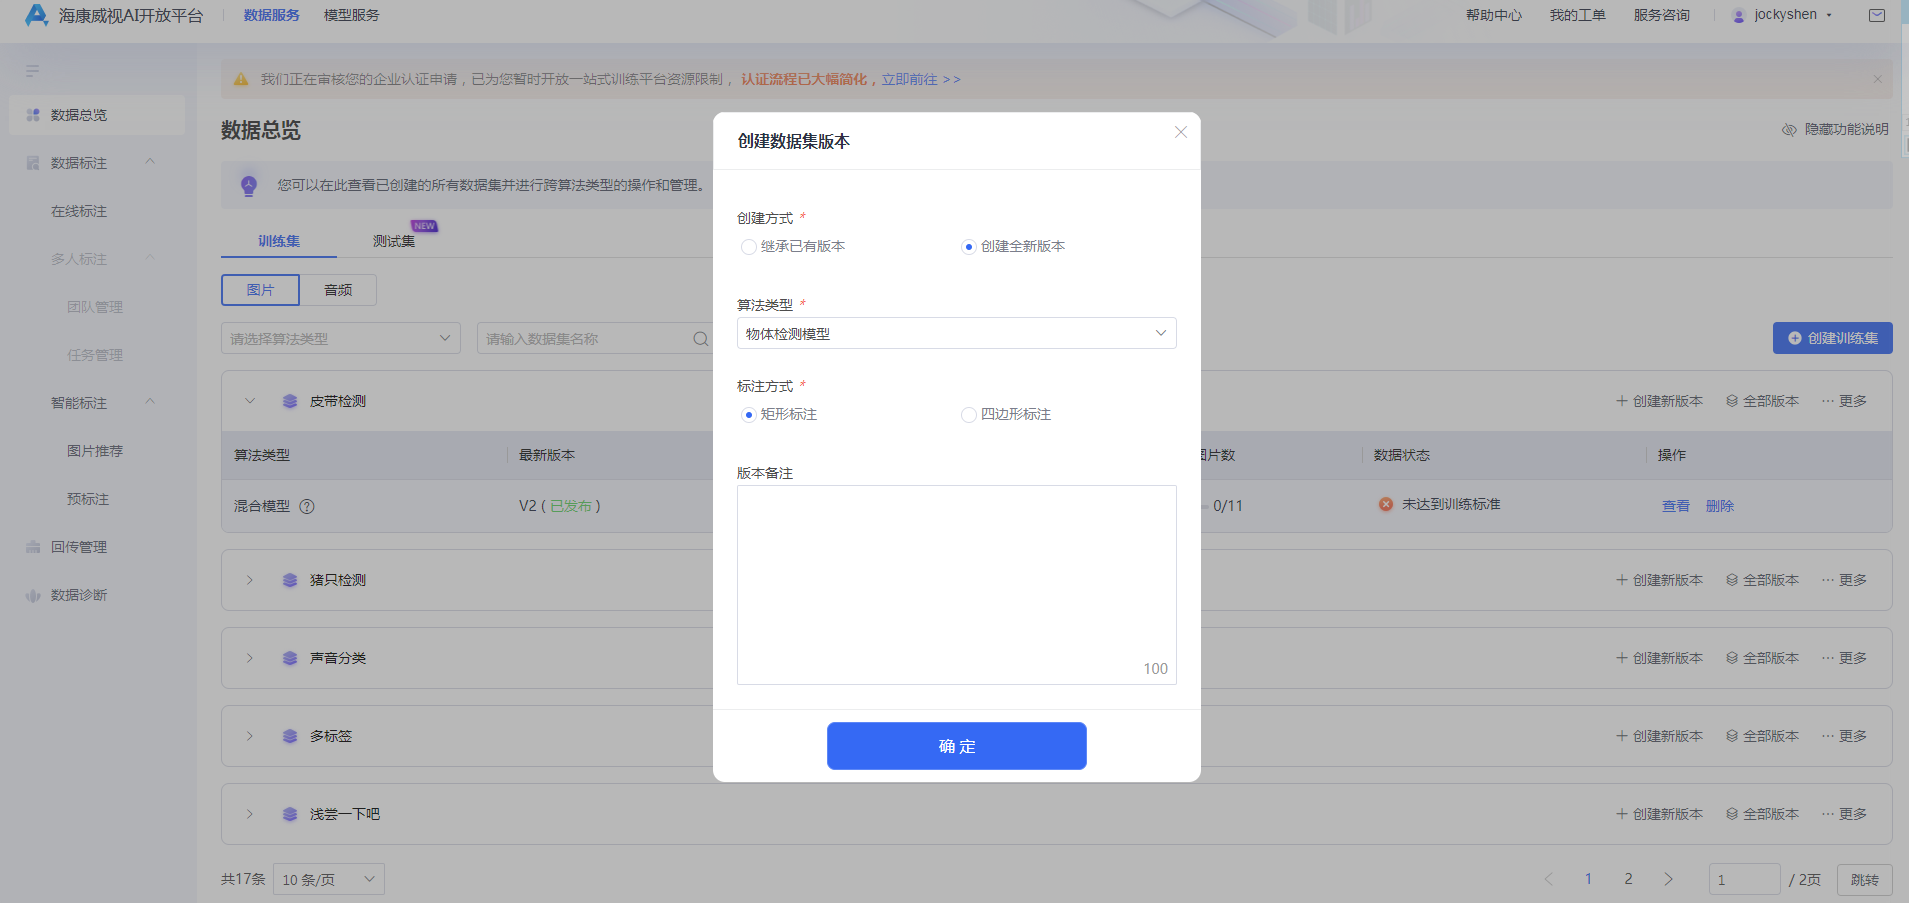This screenshot has width=1909, height=903.
Task: Select the 四边形标注 annotation option
Action: pos(968,414)
